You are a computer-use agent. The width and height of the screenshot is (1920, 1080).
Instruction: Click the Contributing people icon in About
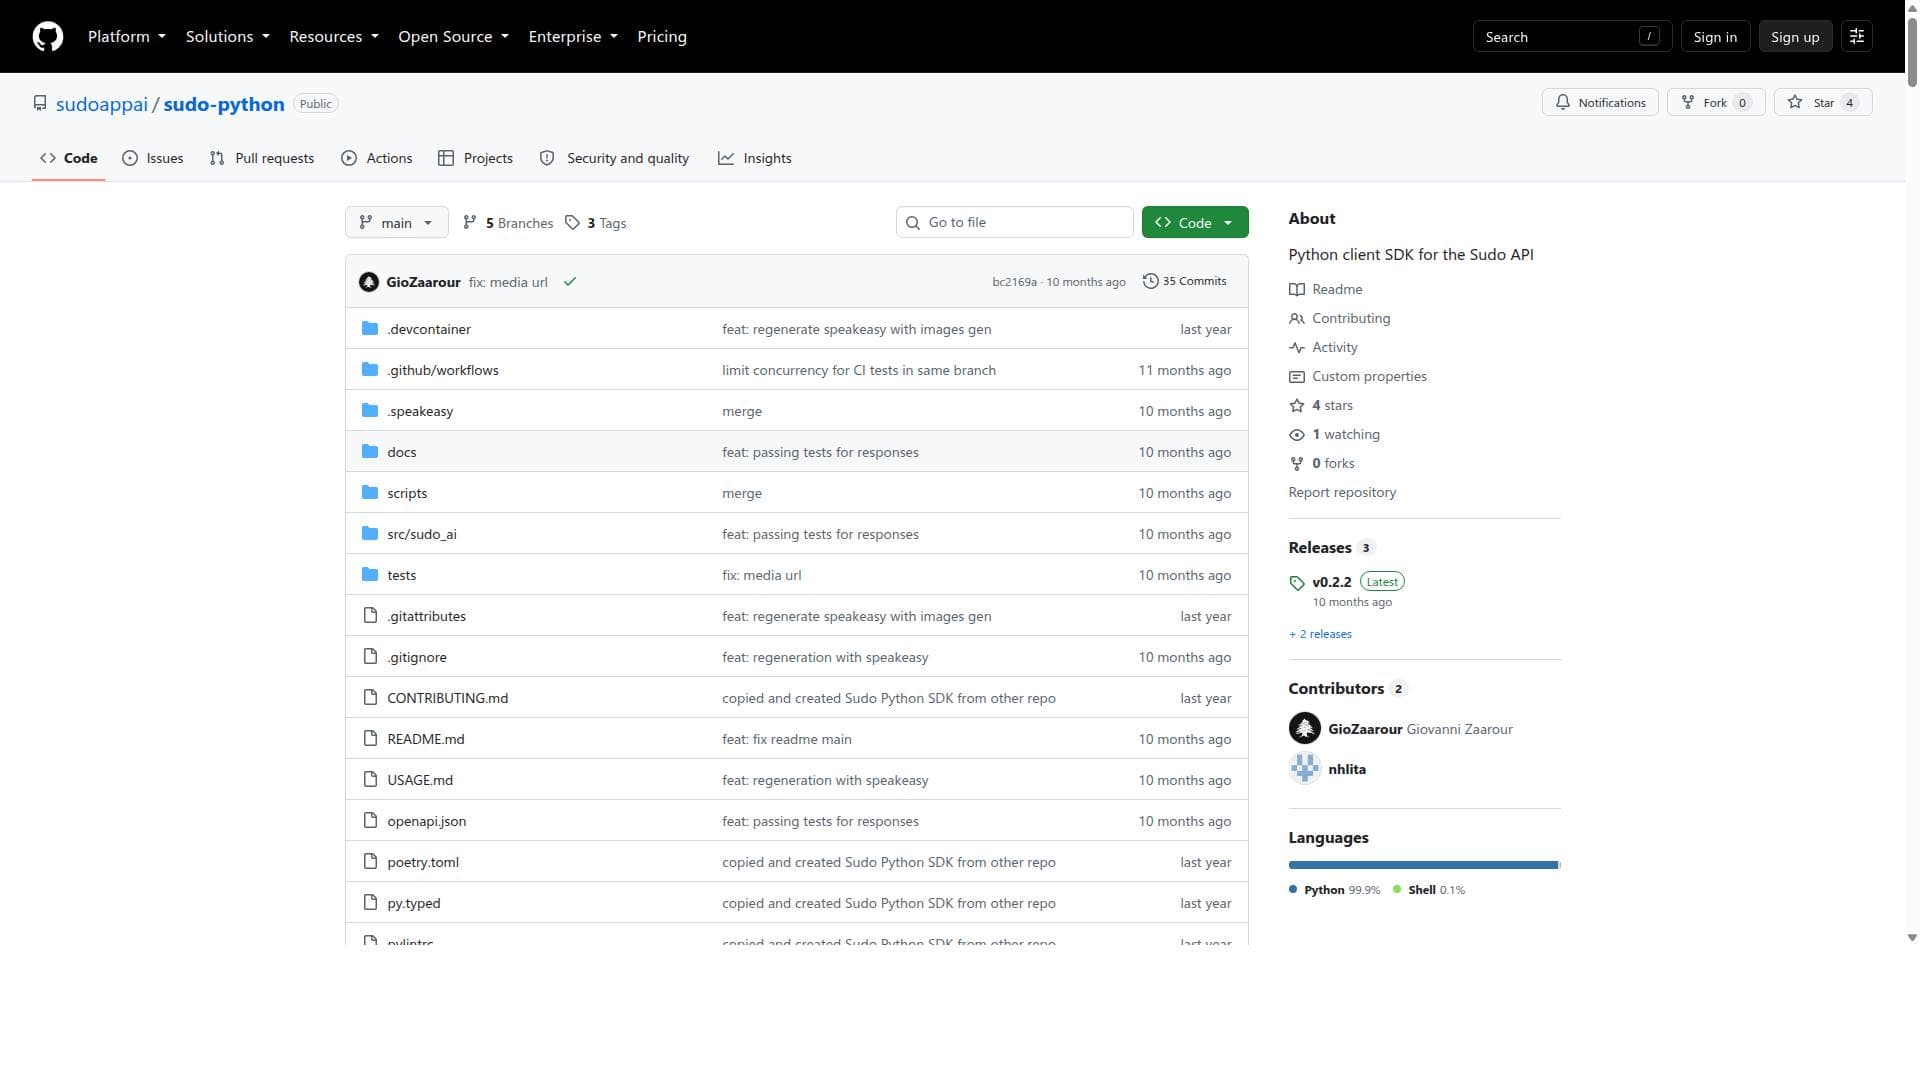(1297, 319)
